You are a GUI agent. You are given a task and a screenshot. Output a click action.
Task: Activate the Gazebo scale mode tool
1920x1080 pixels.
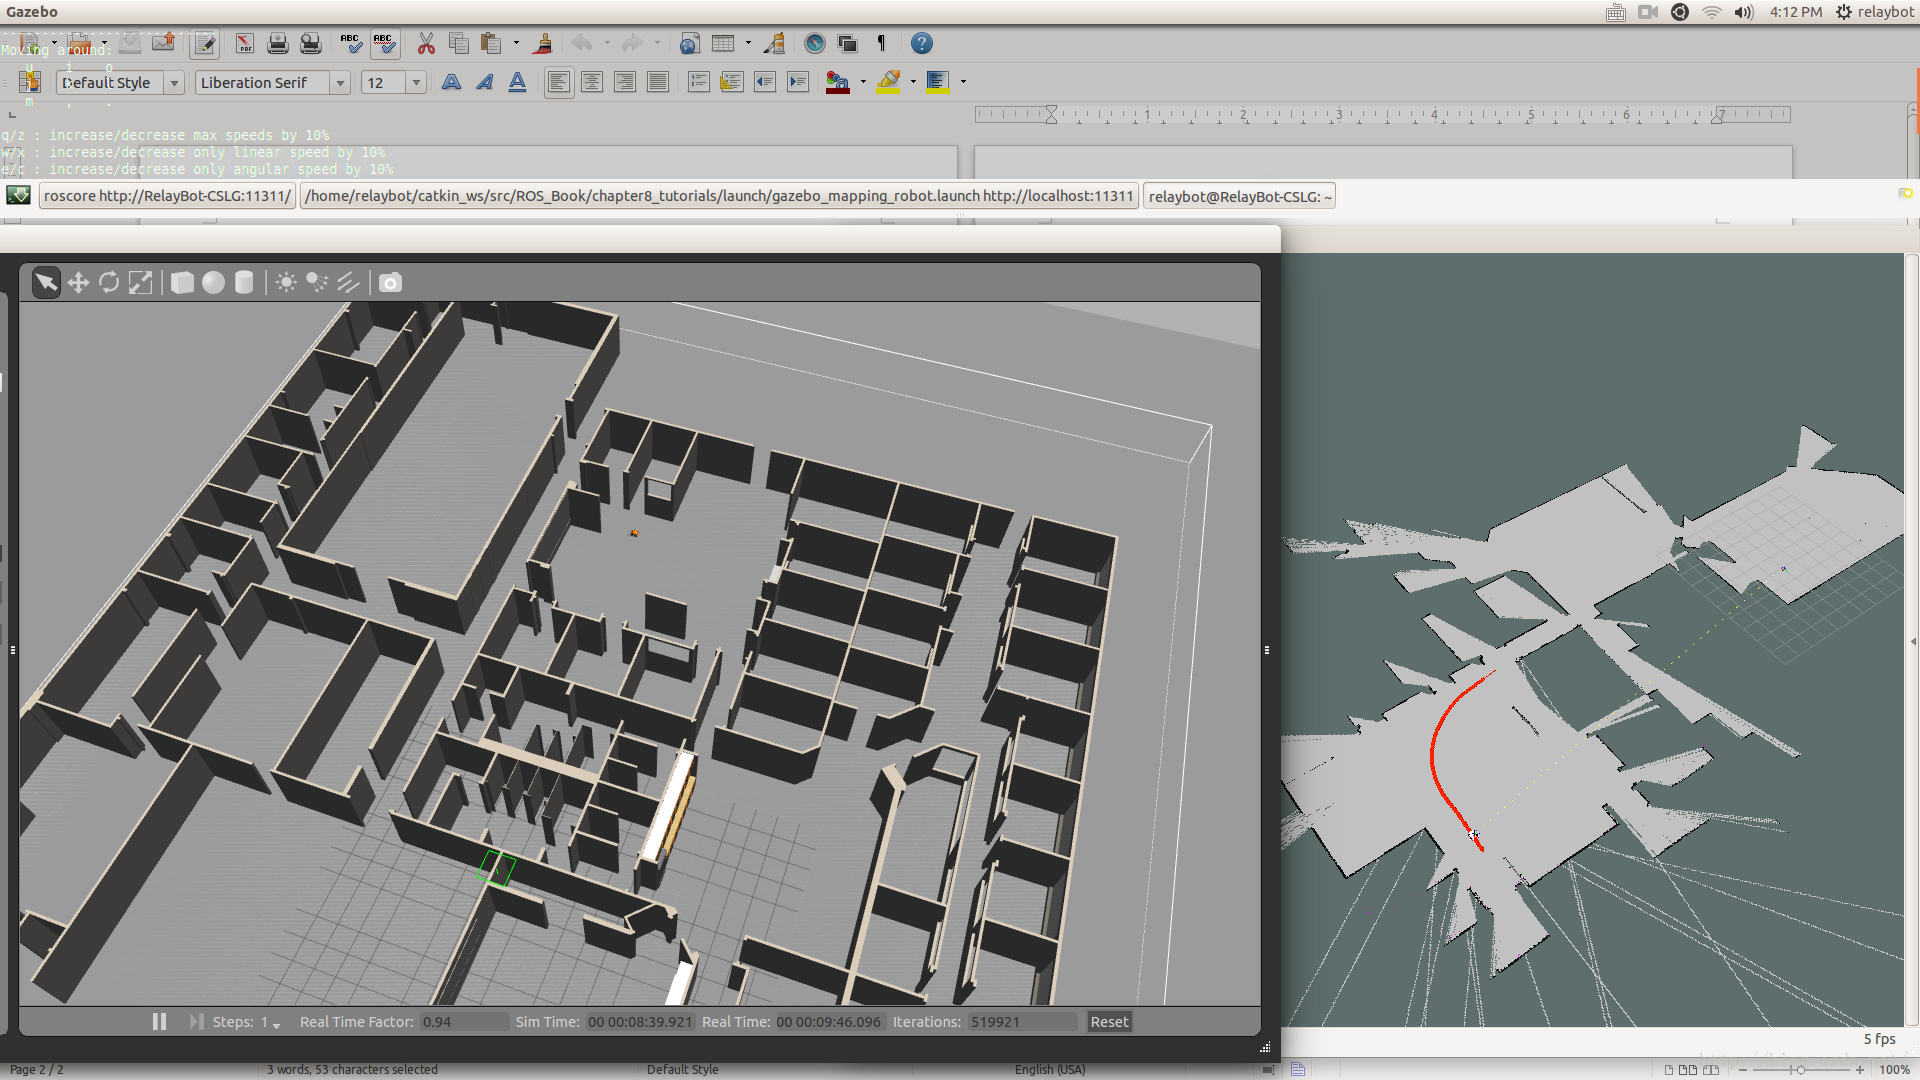click(x=140, y=283)
